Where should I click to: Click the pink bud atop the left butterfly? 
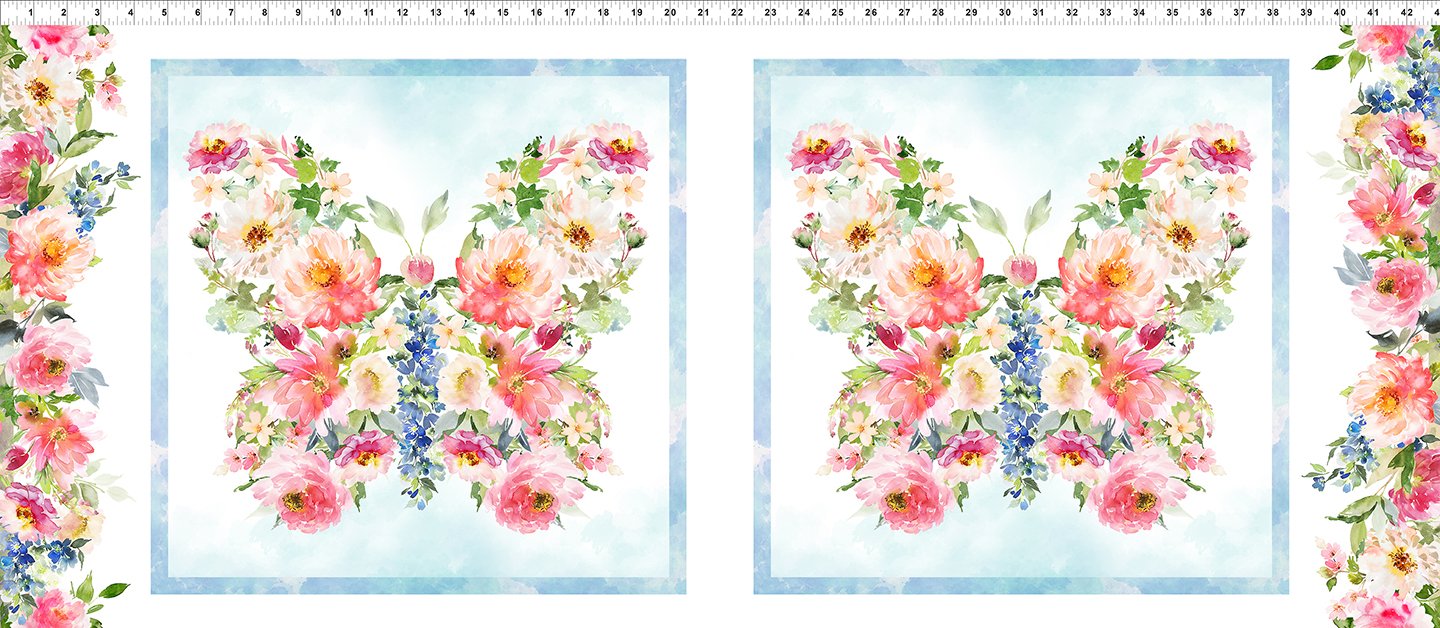pos(418,269)
